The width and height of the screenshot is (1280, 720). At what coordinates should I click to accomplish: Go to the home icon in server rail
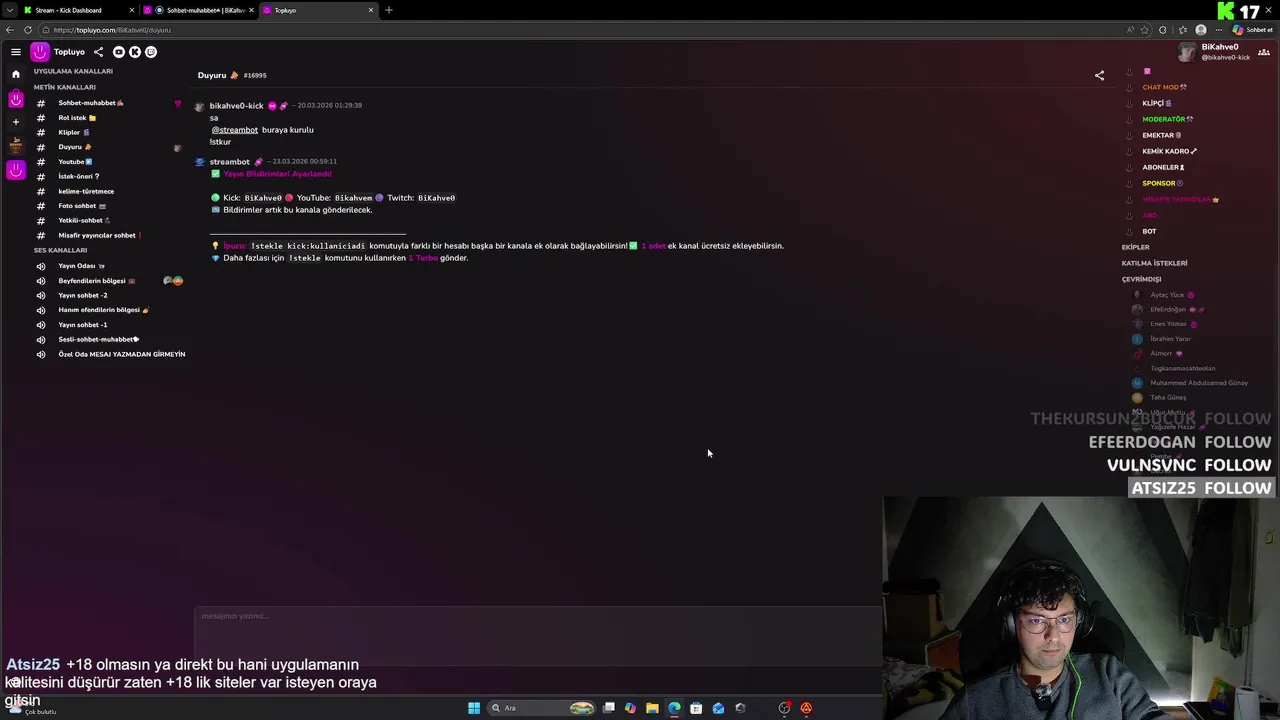(15, 74)
